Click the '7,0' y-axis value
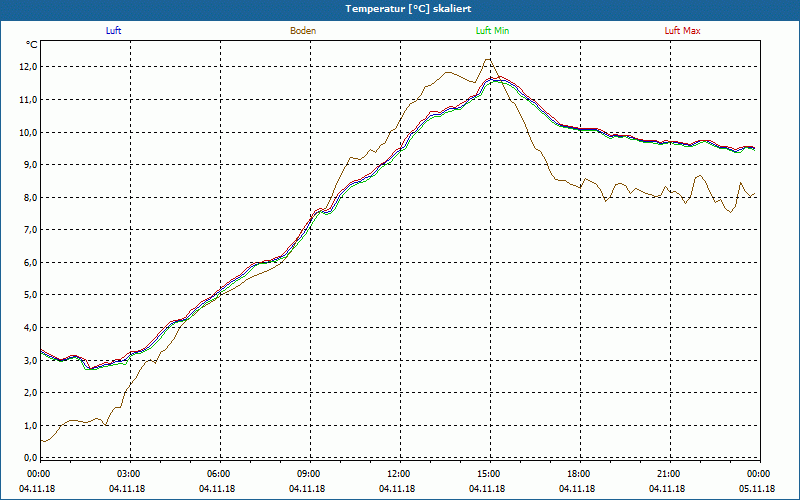Viewport: 800px width, 500px height. (31, 230)
